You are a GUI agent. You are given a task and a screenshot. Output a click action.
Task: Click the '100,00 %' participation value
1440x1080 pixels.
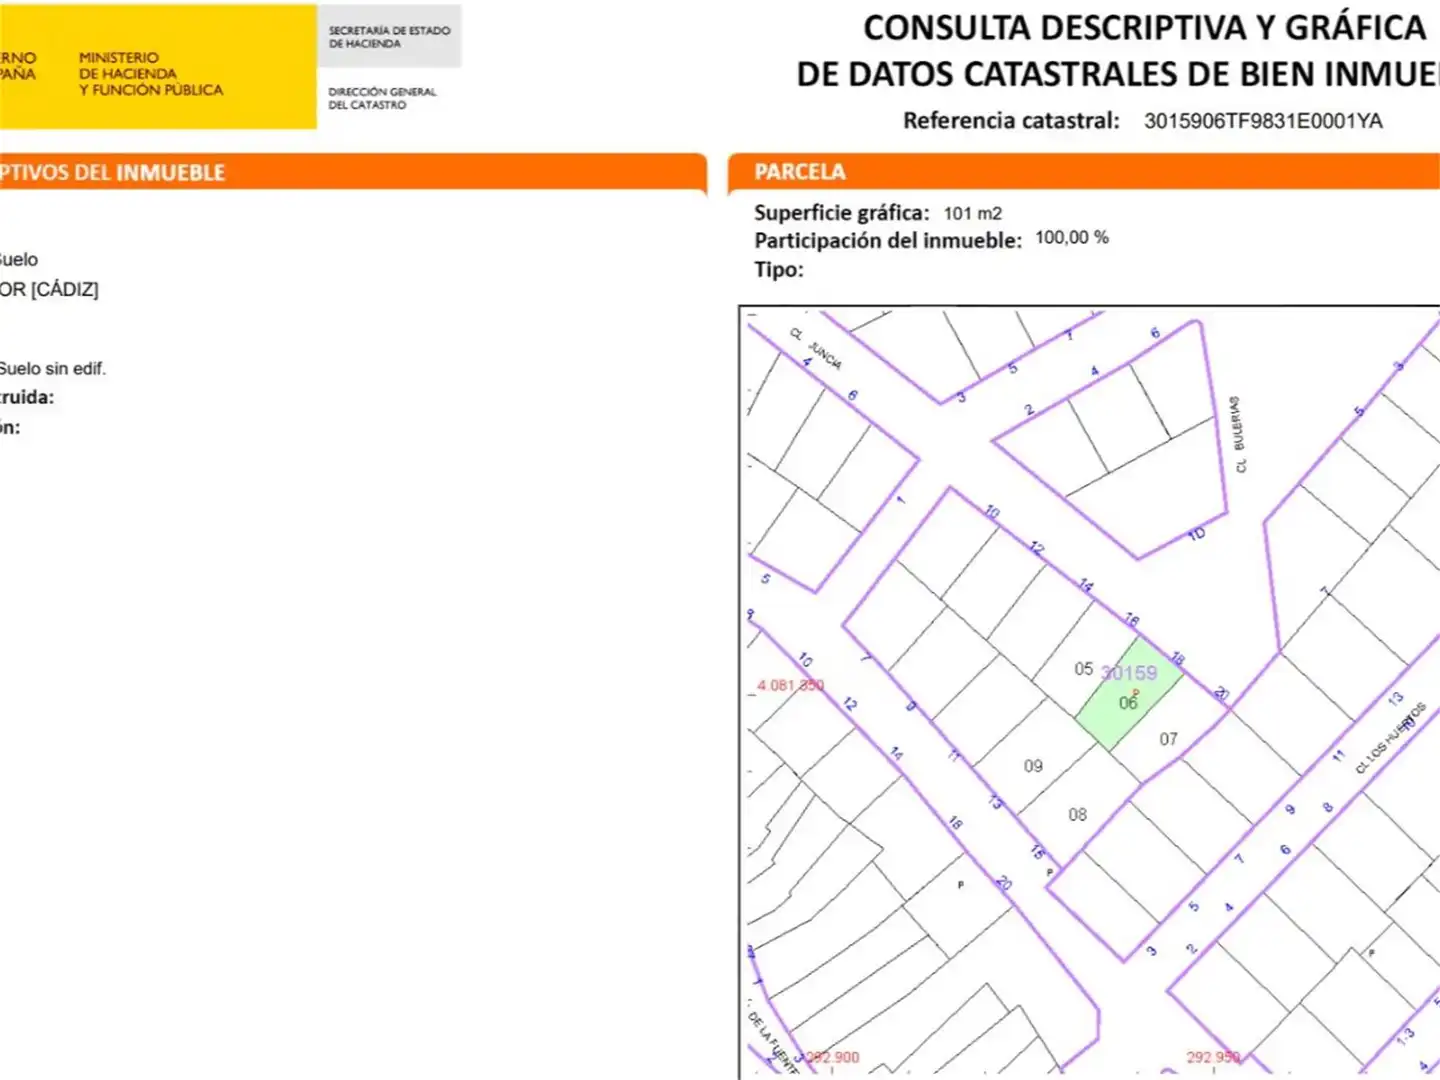pyautogui.click(x=1072, y=238)
